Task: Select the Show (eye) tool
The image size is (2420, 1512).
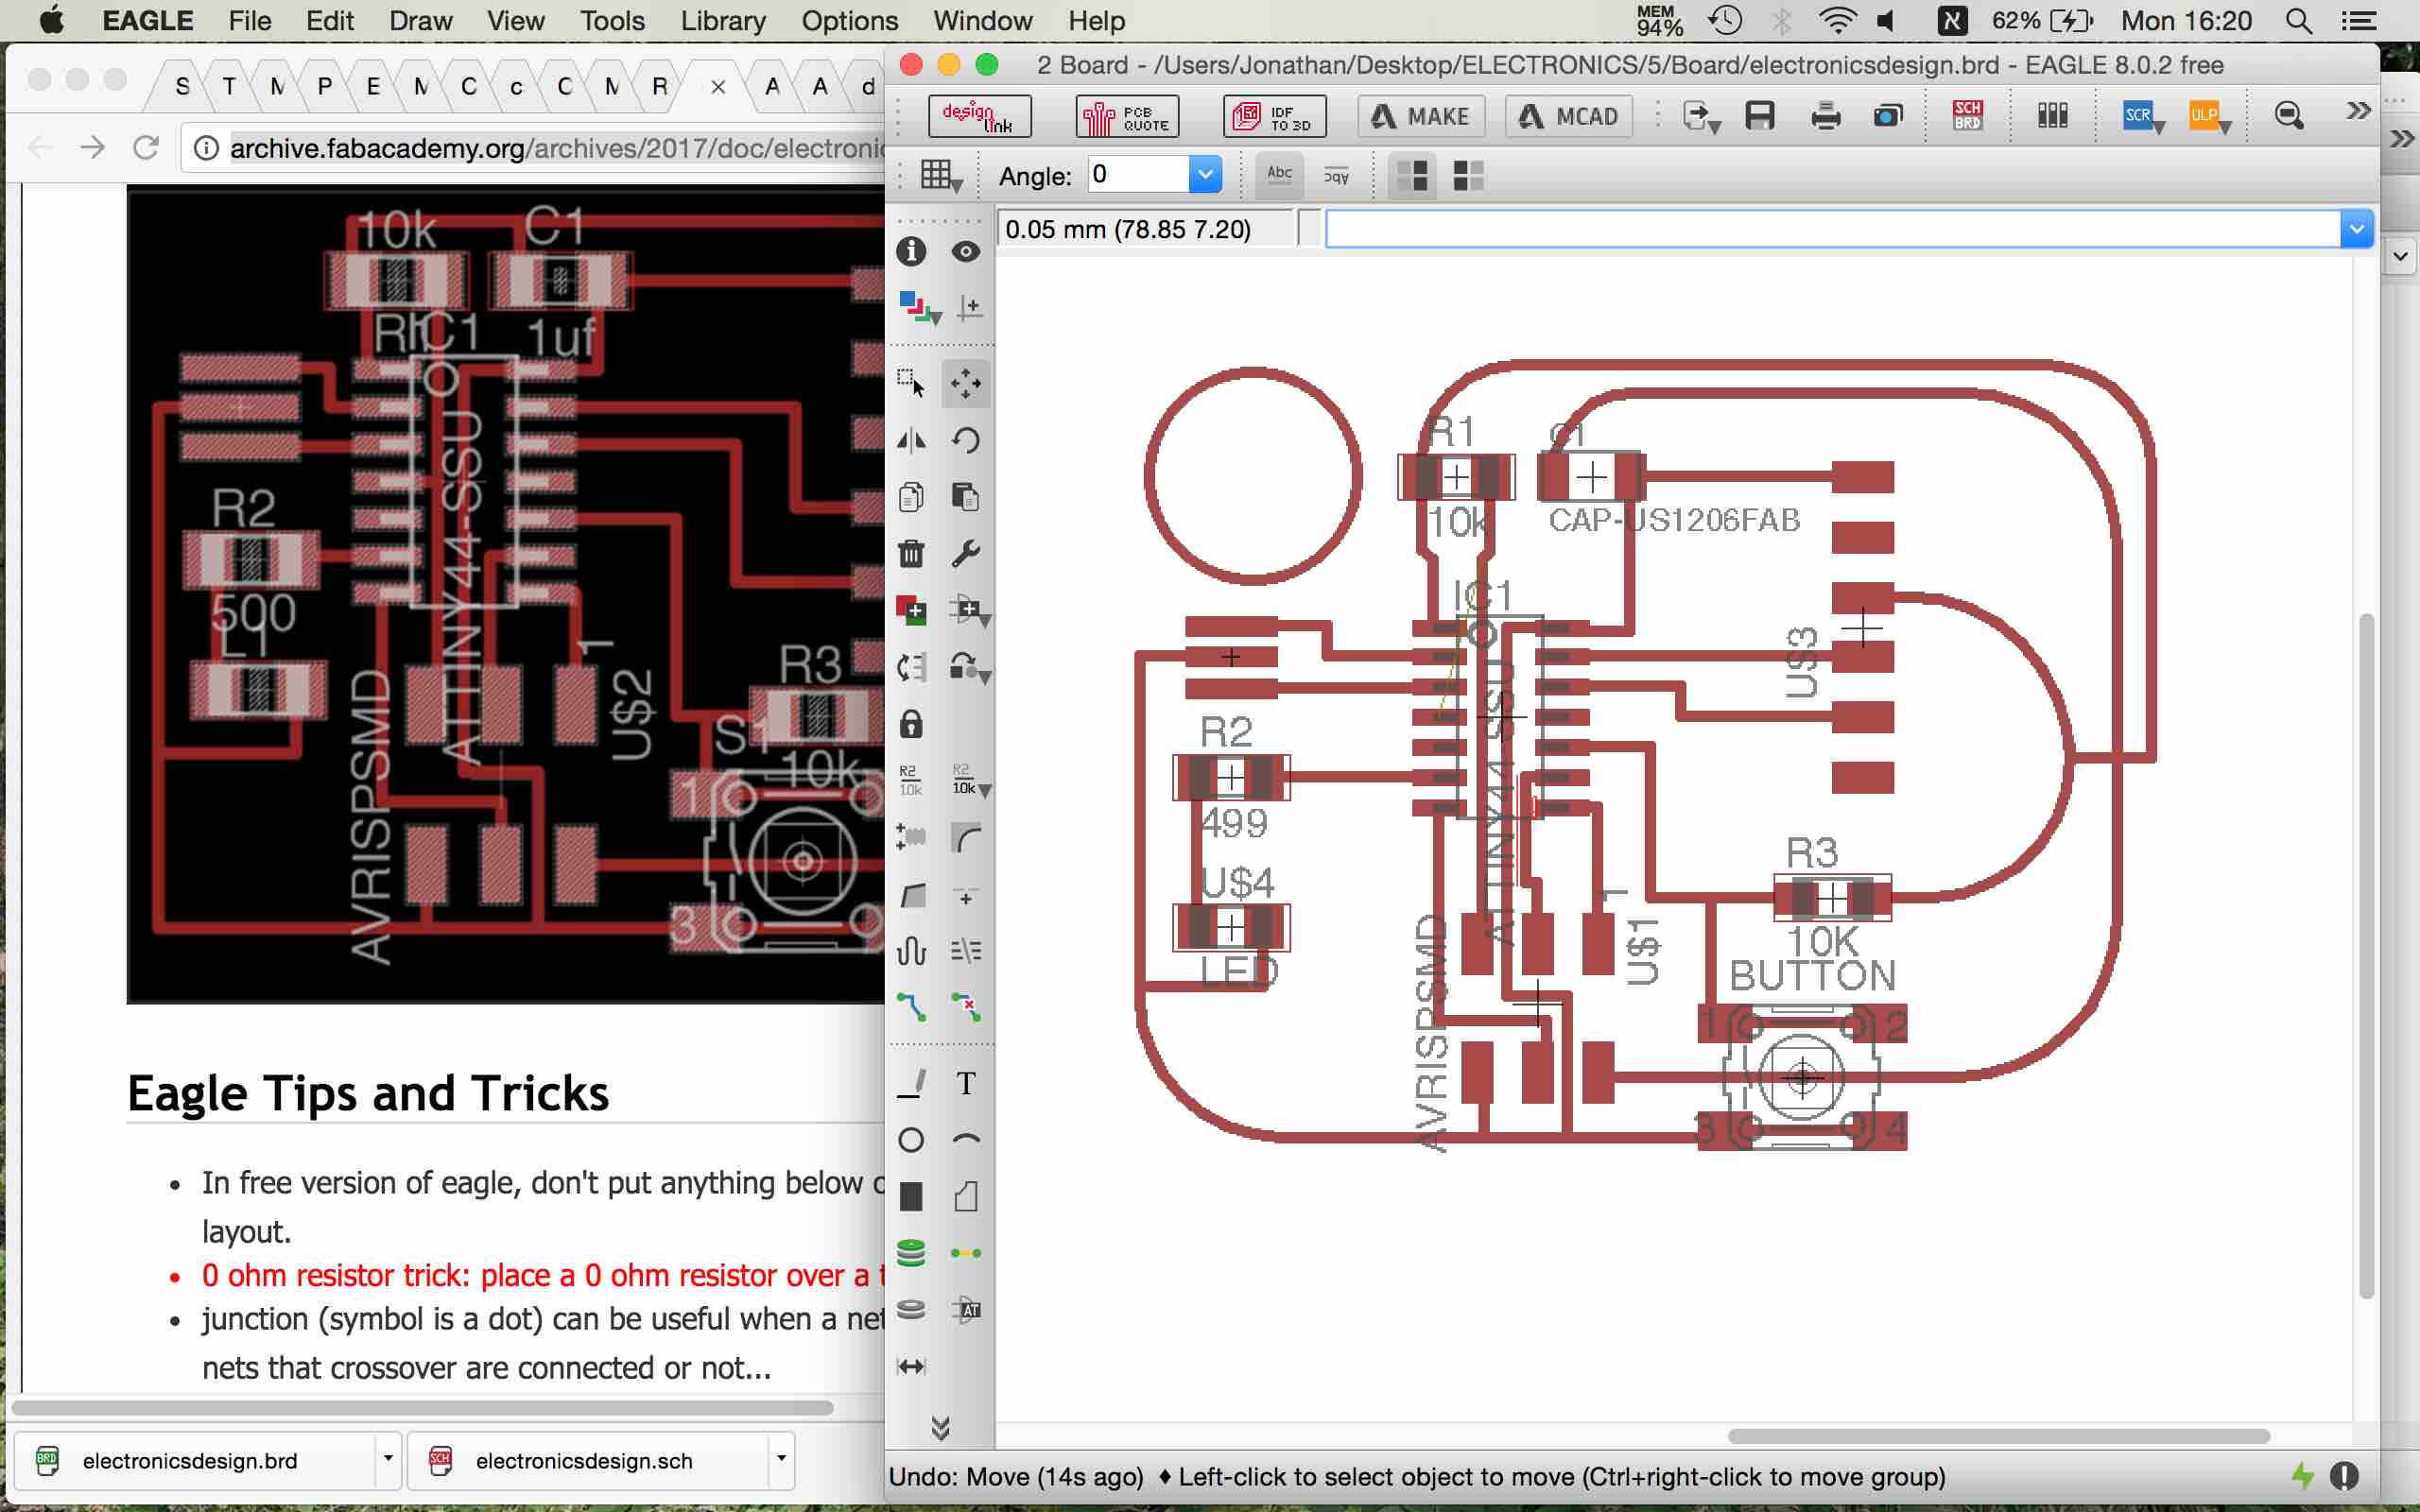Action: 965,251
